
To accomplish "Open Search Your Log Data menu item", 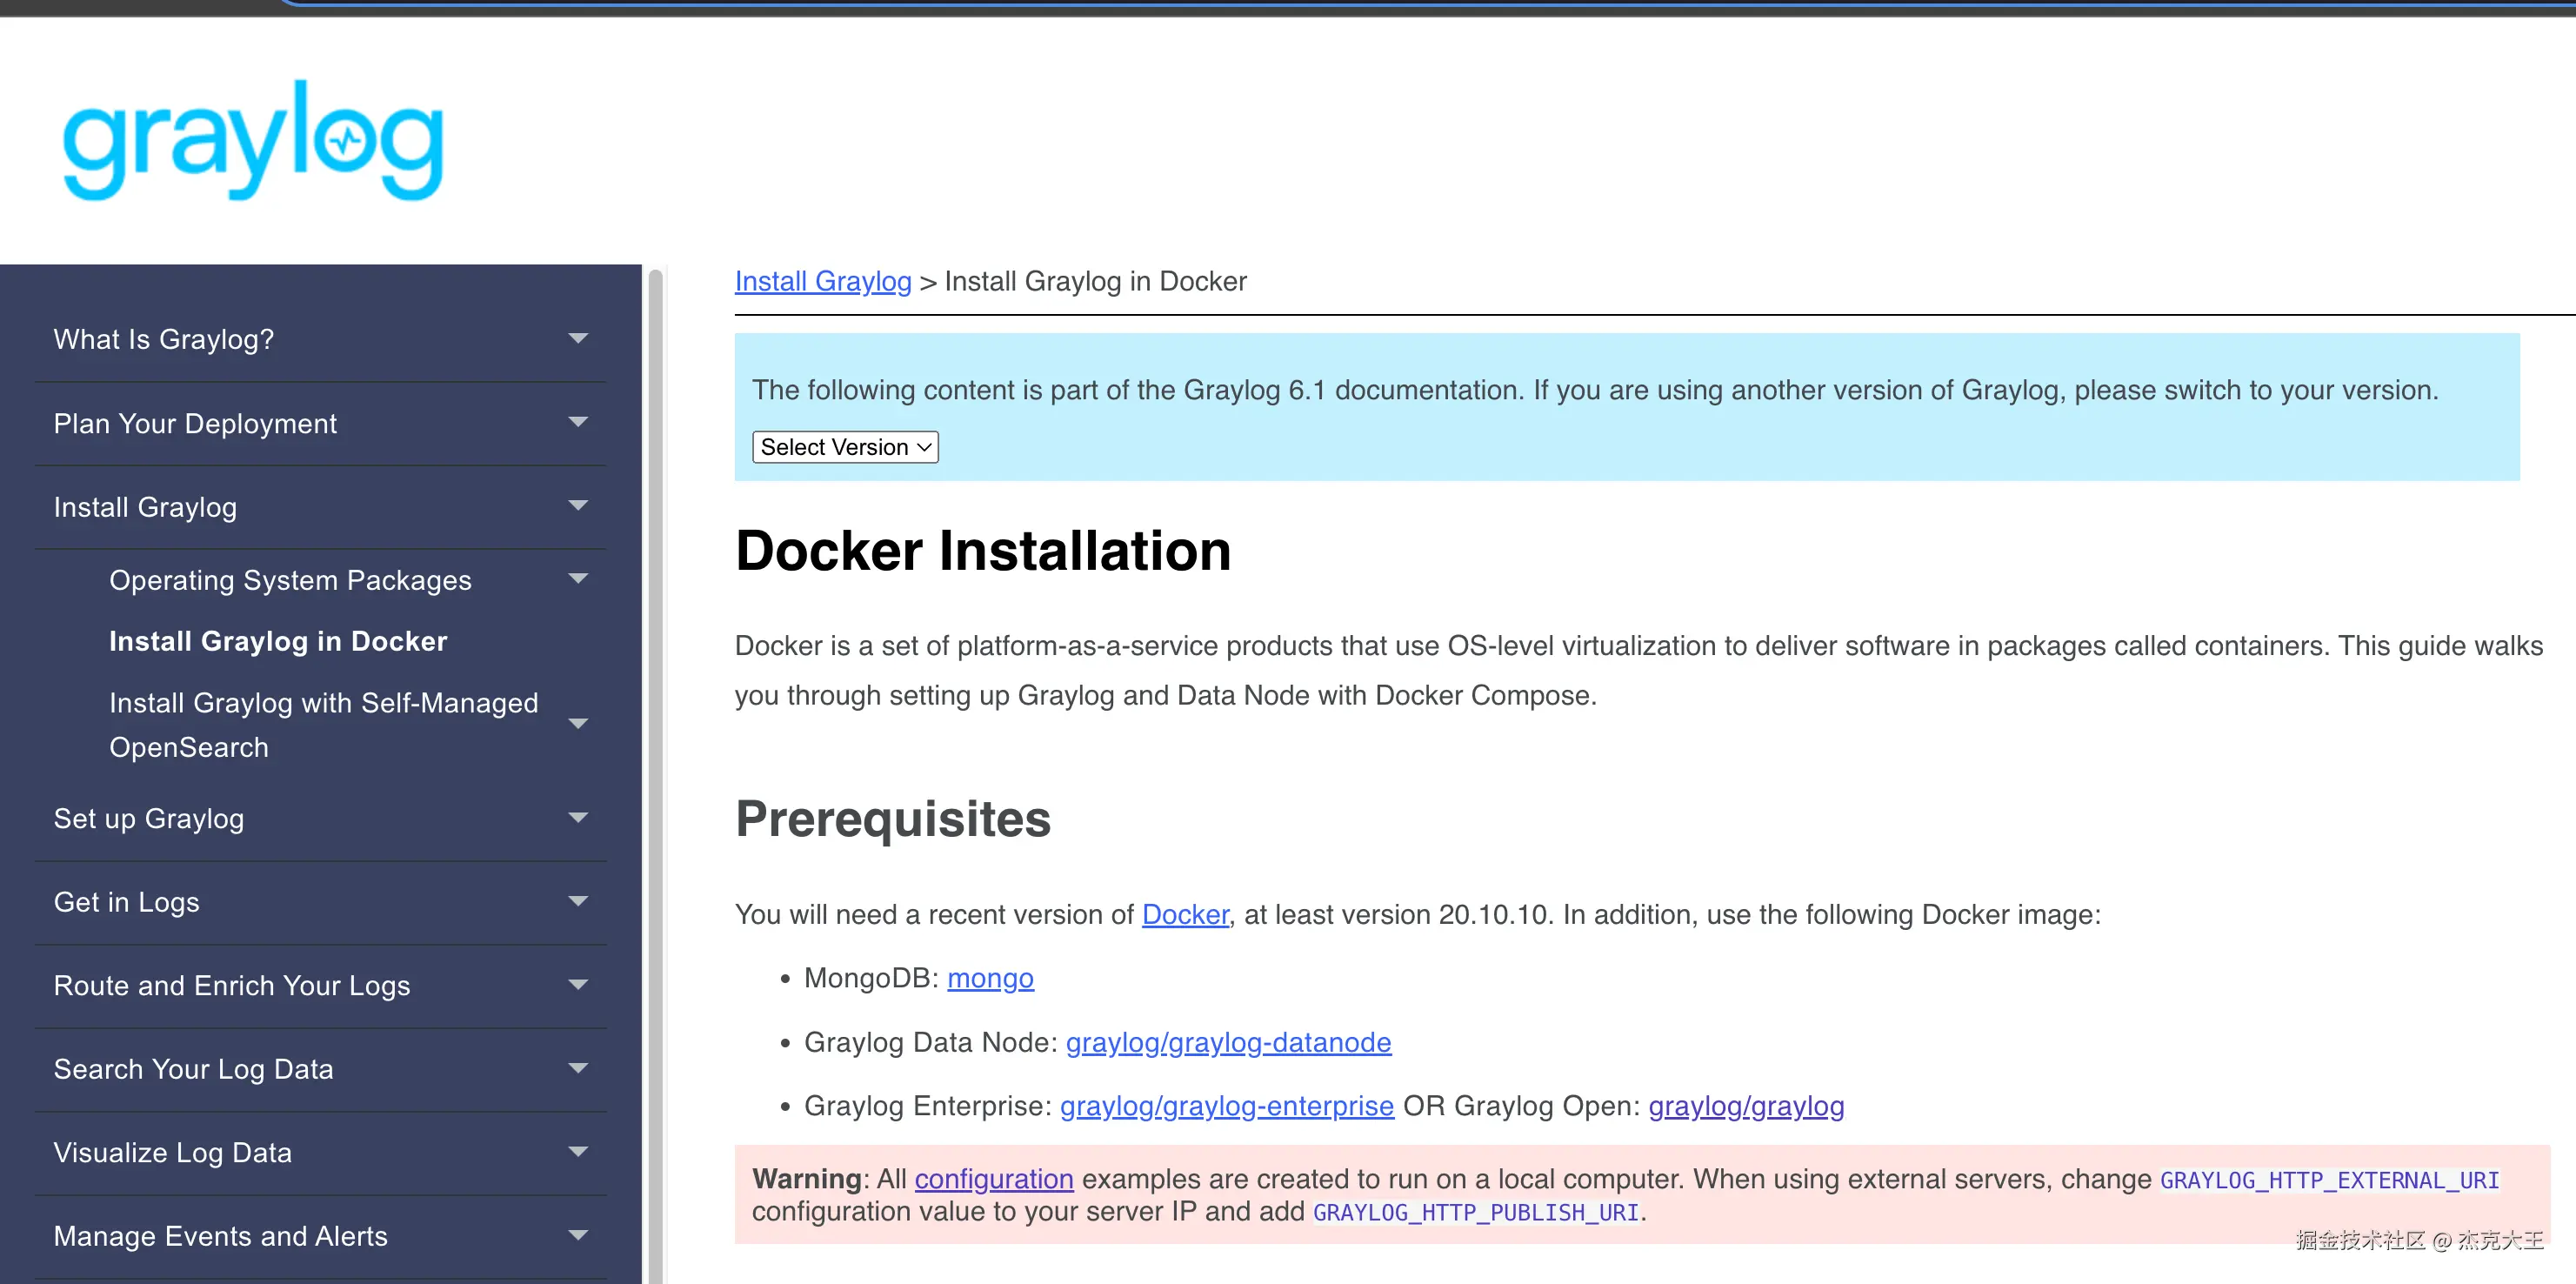I will tap(193, 1069).
